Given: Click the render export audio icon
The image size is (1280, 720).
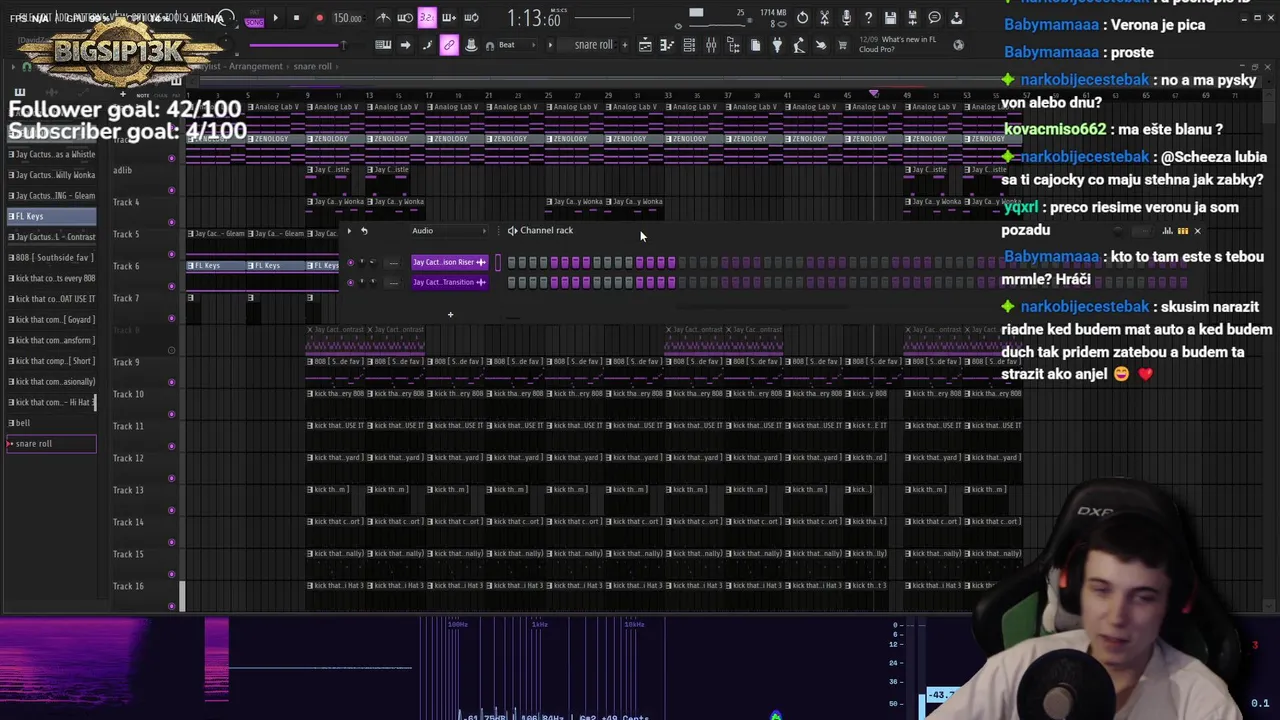Looking at the screenshot, I should coord(912,18).
